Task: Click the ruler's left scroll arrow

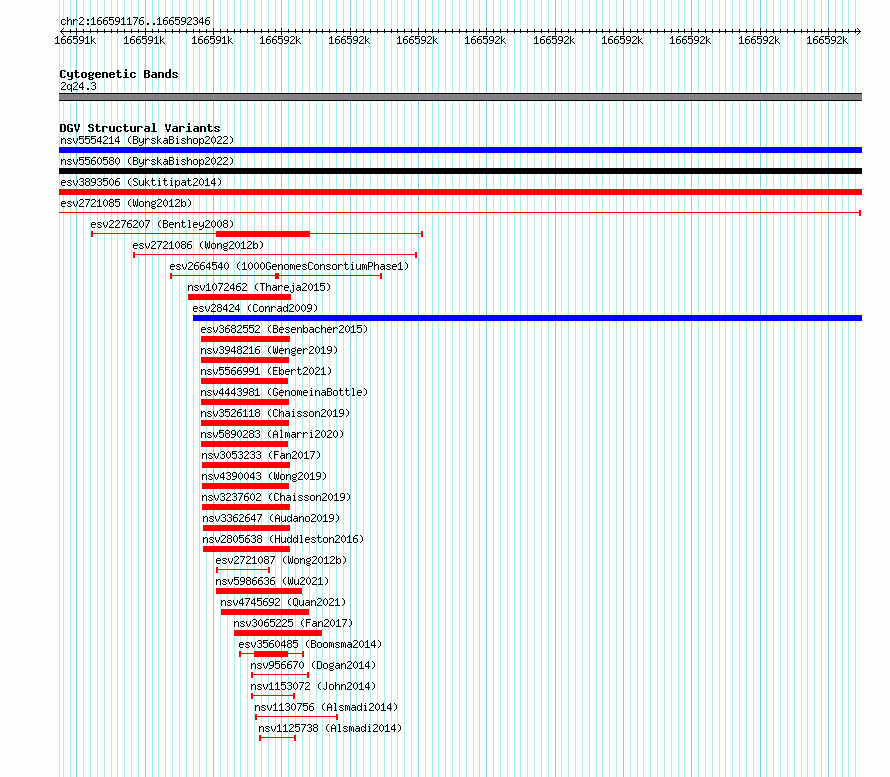Action: point(62,31)
